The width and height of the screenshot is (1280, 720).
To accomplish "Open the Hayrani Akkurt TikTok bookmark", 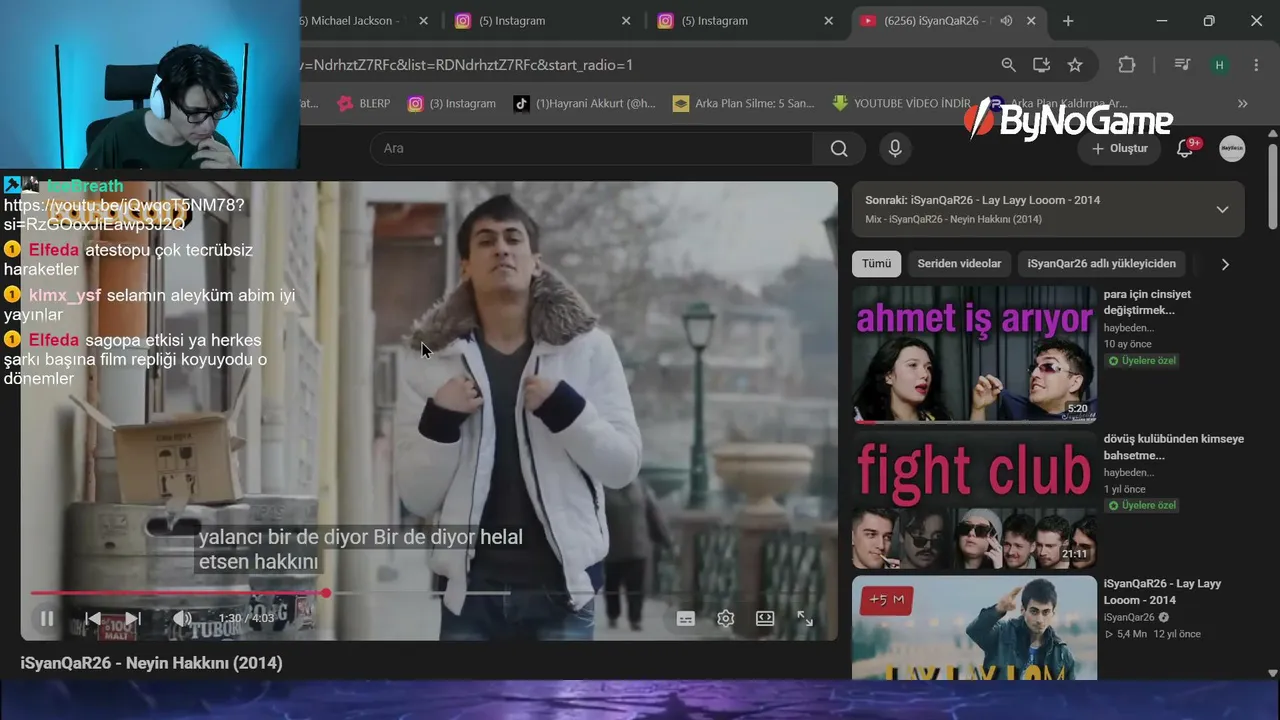I will [x=585, y=103].
